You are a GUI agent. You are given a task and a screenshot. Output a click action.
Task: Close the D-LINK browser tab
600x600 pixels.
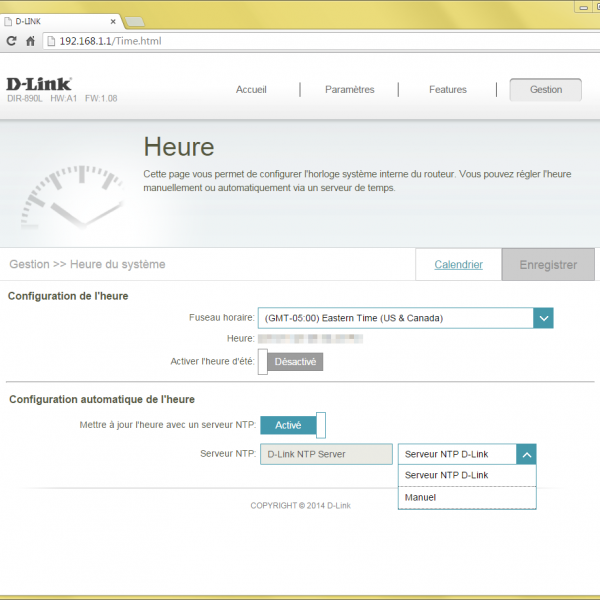[x=112, y=20]
